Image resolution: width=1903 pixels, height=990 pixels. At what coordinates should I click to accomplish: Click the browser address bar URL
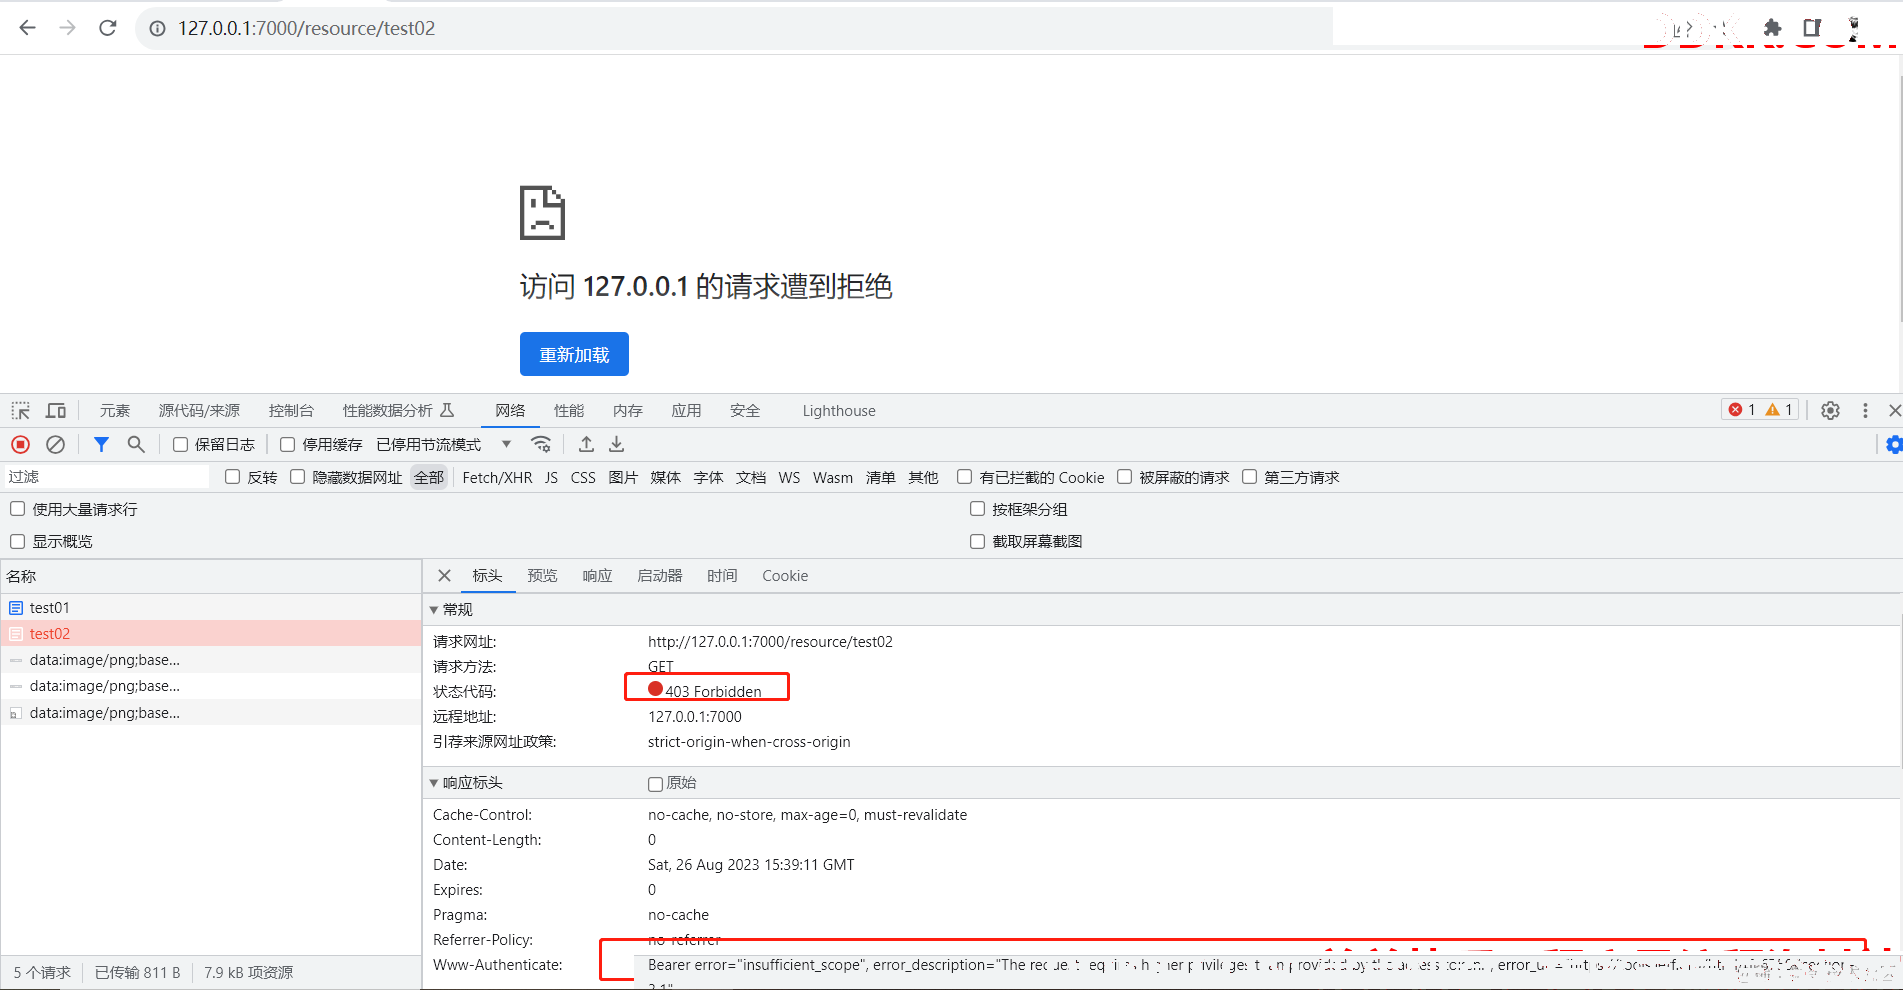click(307, 29)
